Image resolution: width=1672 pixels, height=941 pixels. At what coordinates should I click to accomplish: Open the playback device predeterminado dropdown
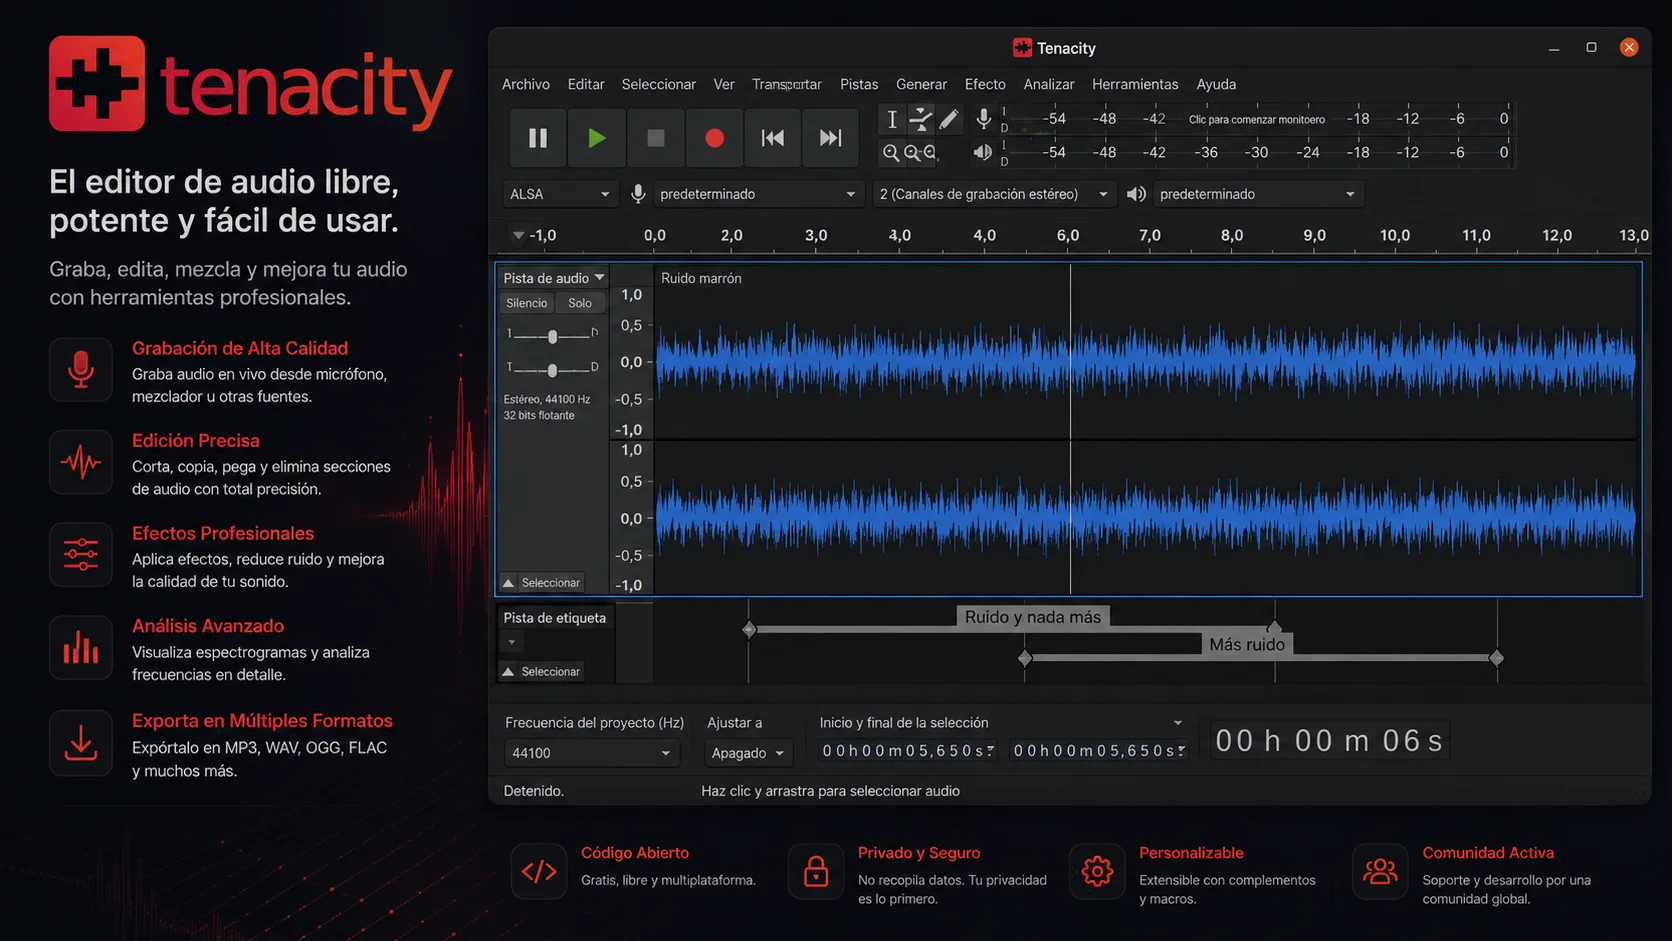(1257, 194)
